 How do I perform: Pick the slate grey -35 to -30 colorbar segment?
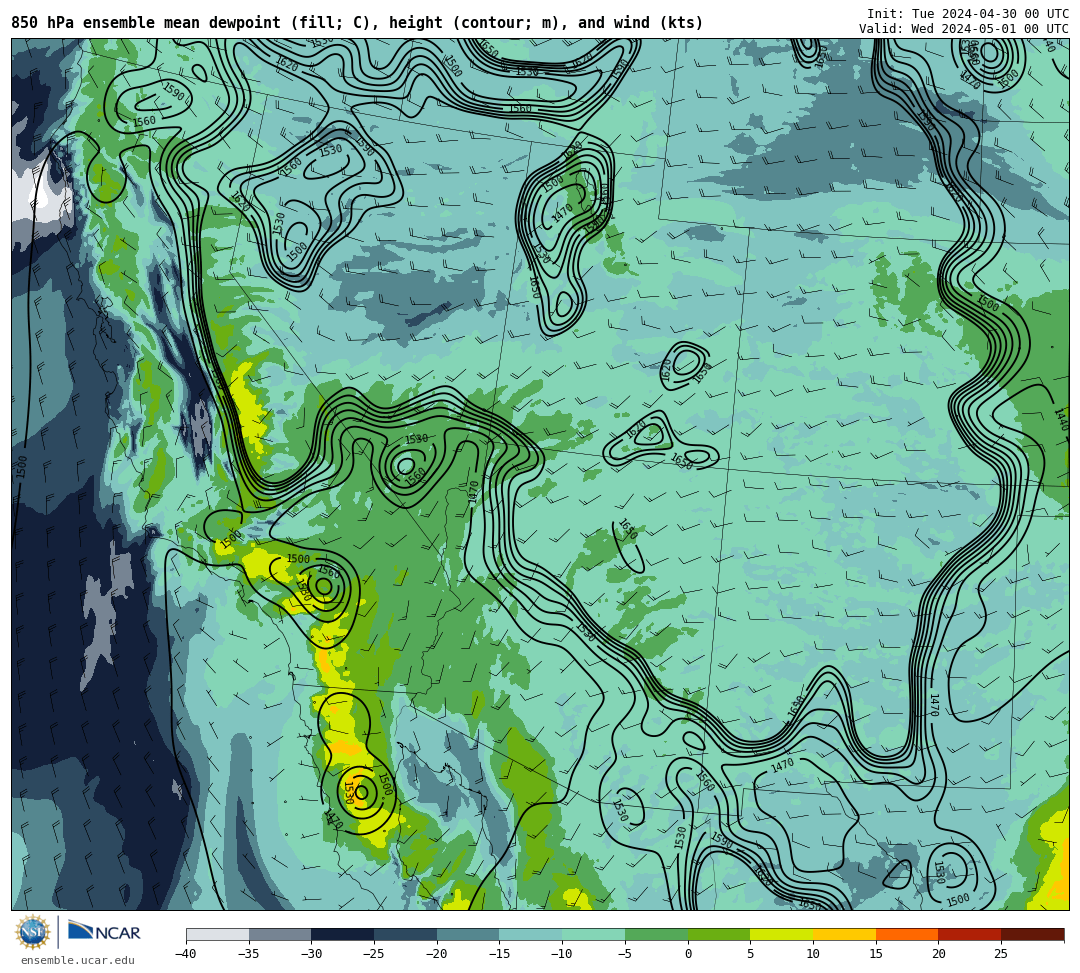(x=280, y=934)
